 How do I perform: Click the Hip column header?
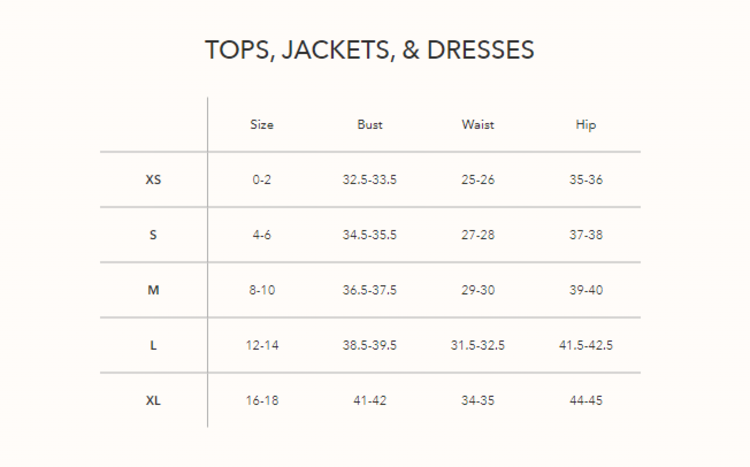[x=585, y=125]
